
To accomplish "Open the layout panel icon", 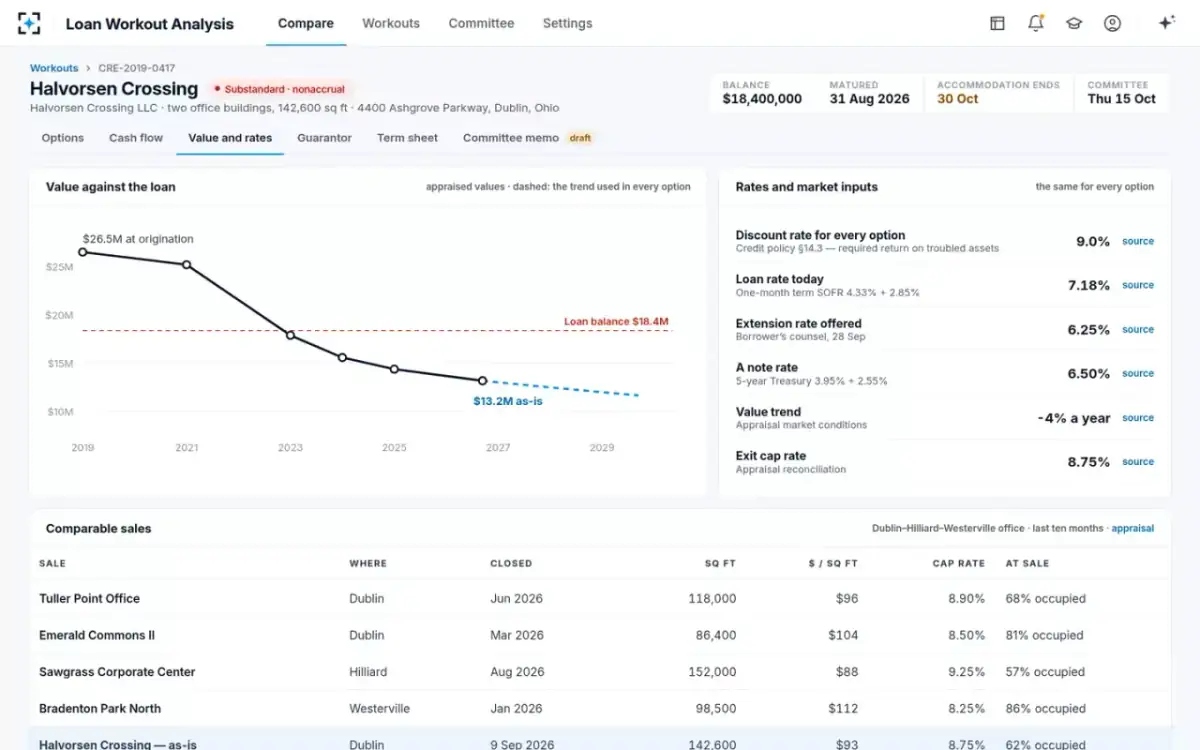I will point(997,23).
